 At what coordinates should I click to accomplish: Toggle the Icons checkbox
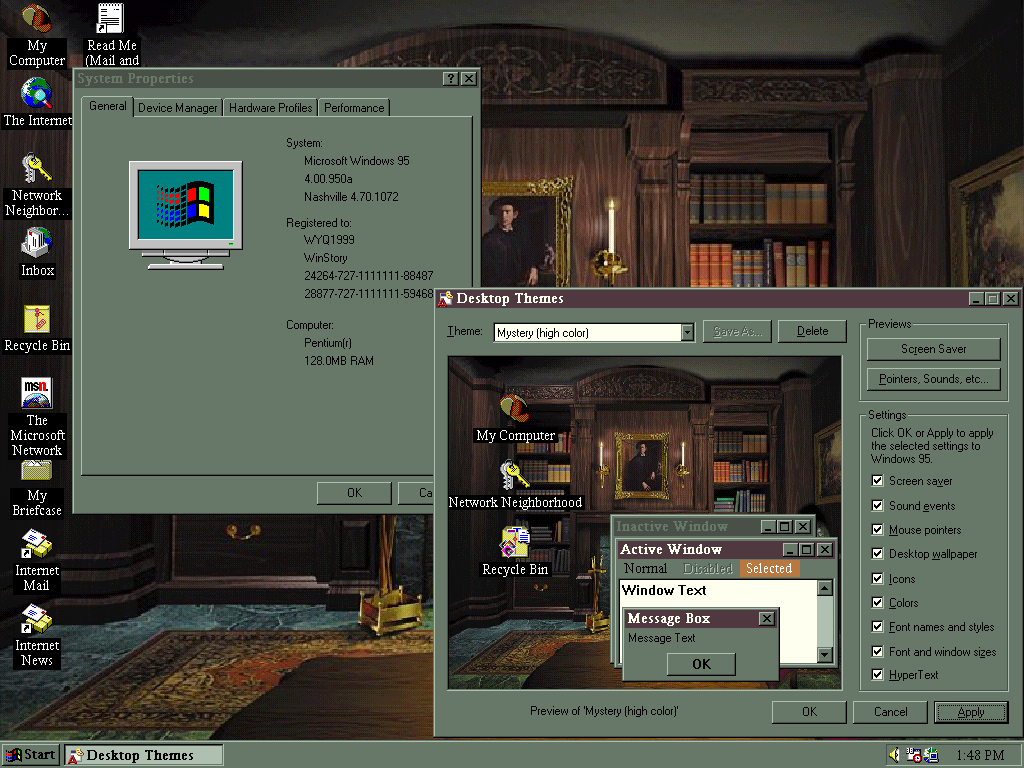click(878, 579)
